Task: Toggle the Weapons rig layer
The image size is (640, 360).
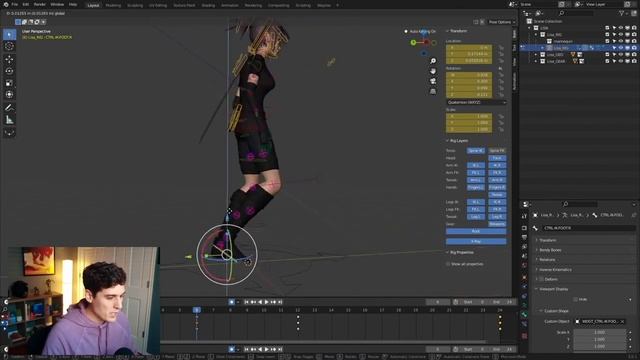Action: (x=497, y=224)
